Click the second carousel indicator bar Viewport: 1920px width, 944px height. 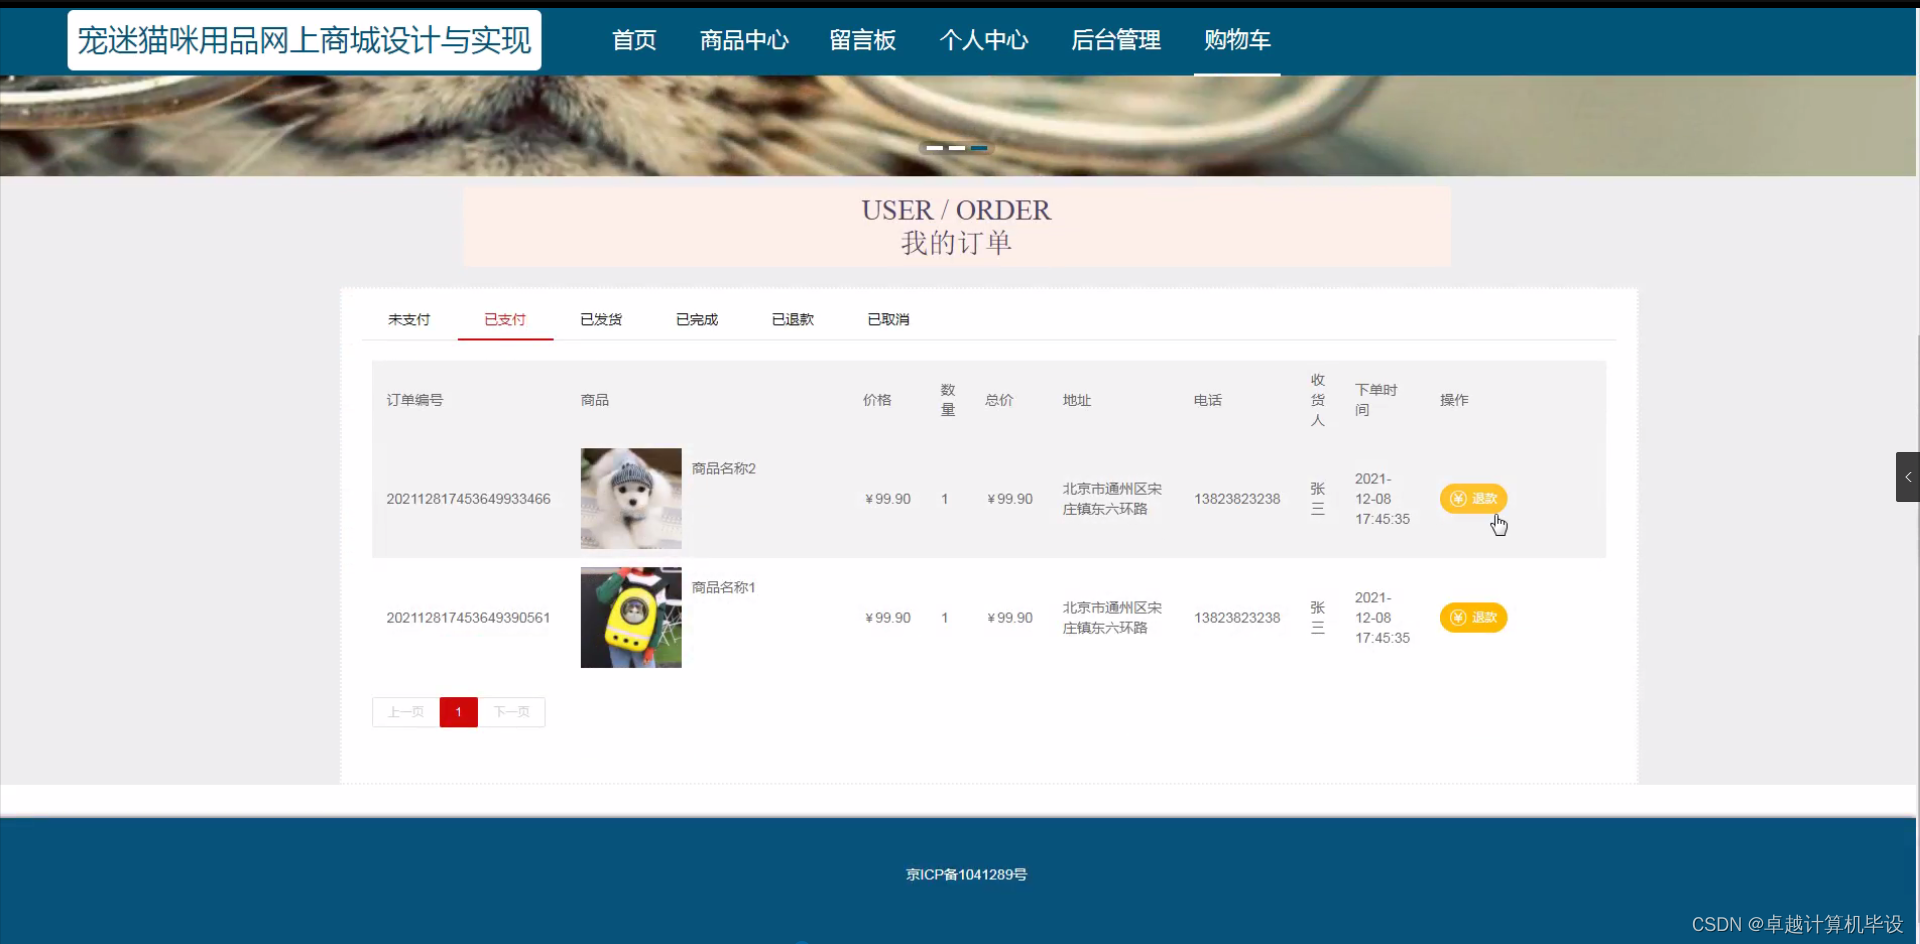coord(957,147)
